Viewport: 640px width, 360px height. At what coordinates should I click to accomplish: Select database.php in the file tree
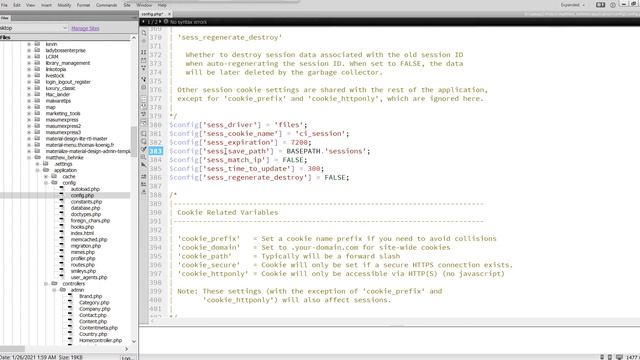pos(85,208)
